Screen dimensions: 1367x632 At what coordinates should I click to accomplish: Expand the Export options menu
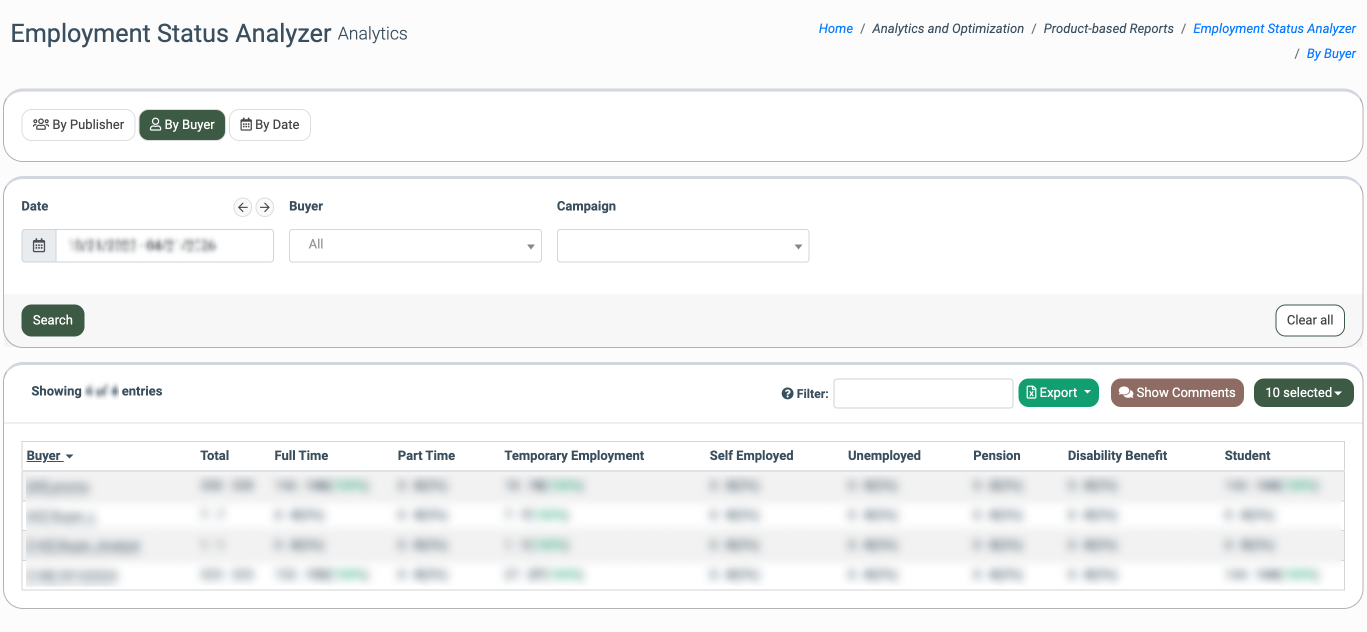coord(1058,393)
